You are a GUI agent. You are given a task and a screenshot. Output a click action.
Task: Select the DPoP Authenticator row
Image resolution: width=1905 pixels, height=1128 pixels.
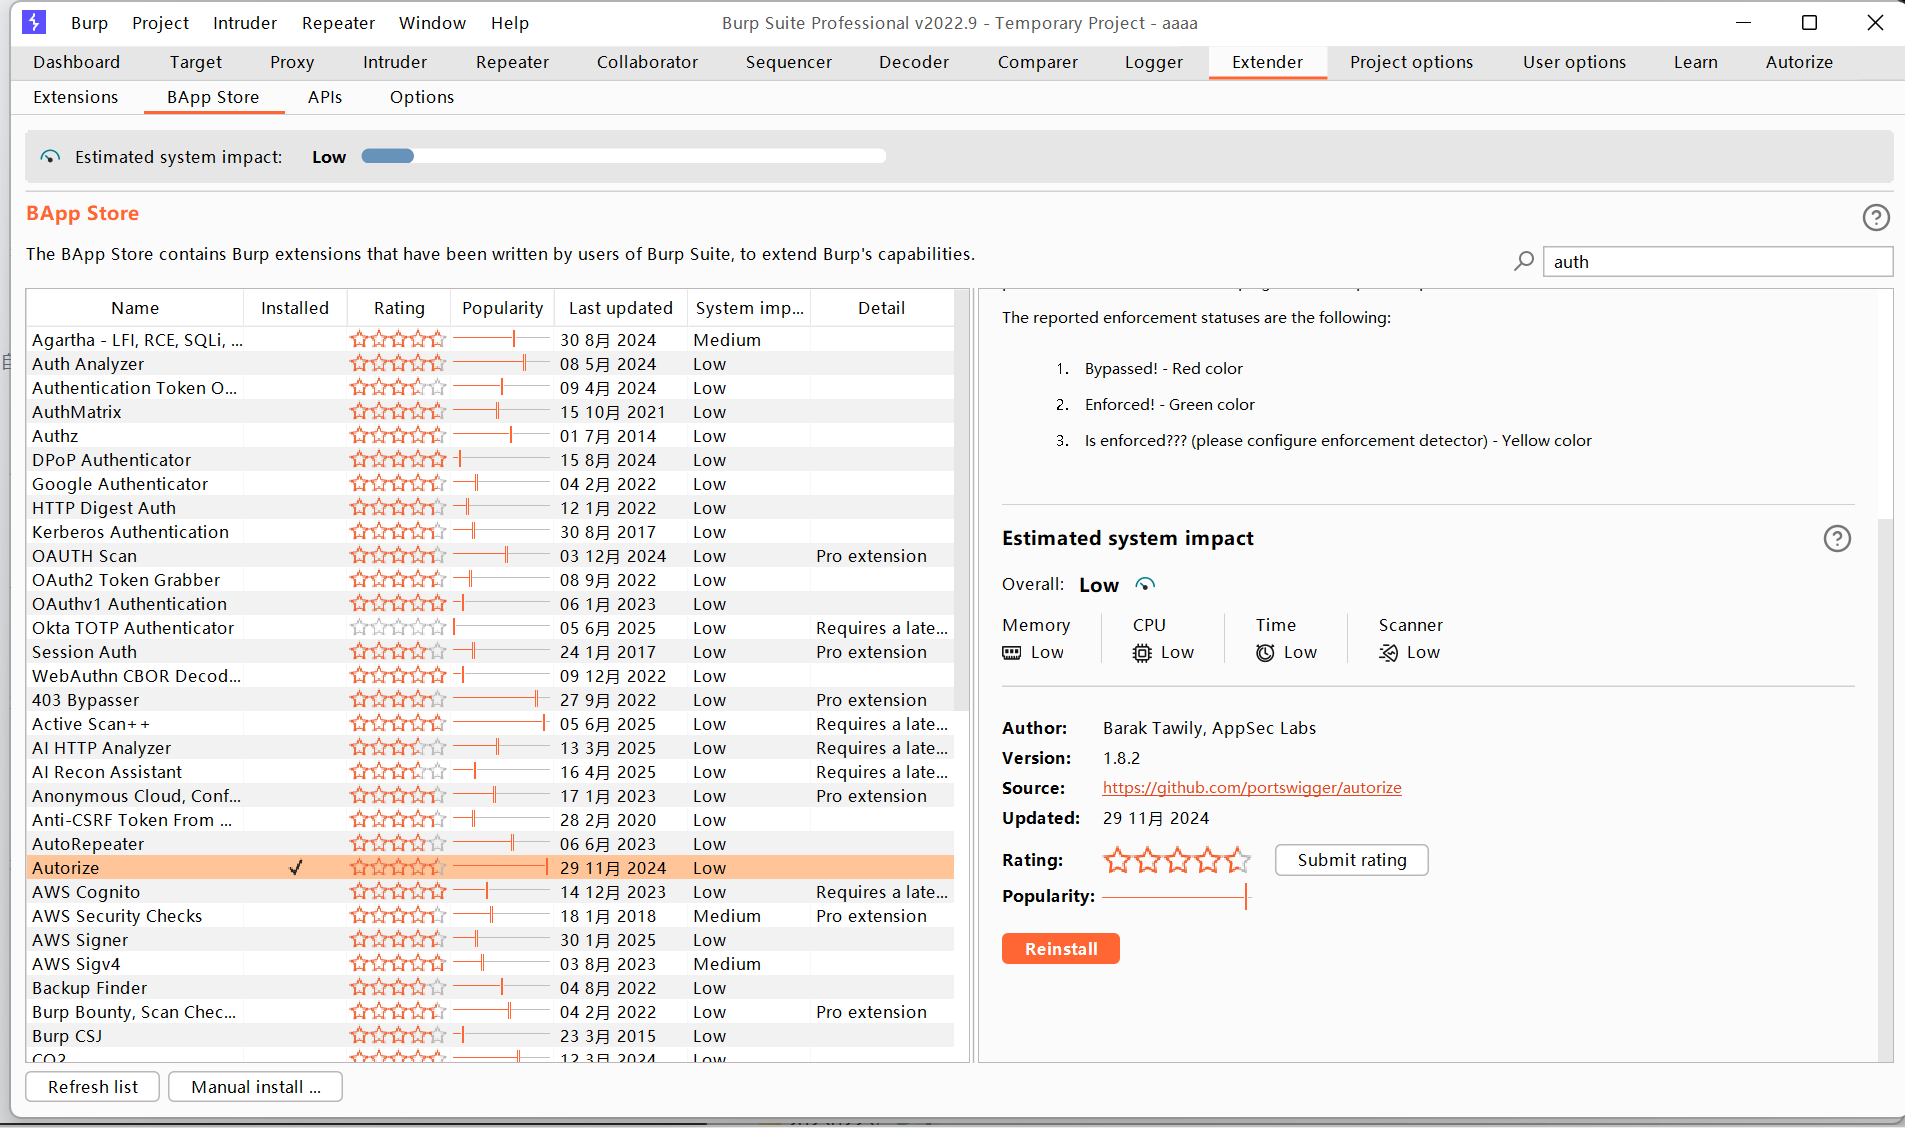coord(490,460)
